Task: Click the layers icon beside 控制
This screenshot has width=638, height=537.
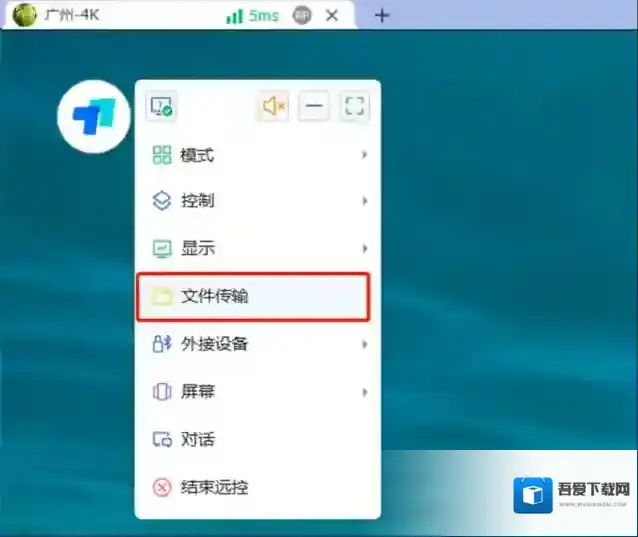Action: tap(162, 201)
